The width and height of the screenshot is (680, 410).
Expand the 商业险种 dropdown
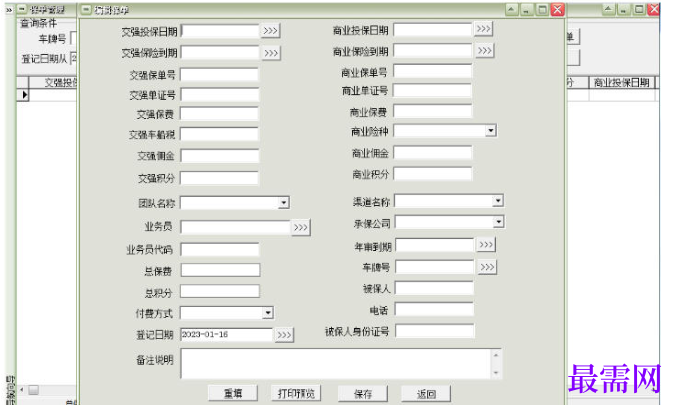(x=490, y=131)
